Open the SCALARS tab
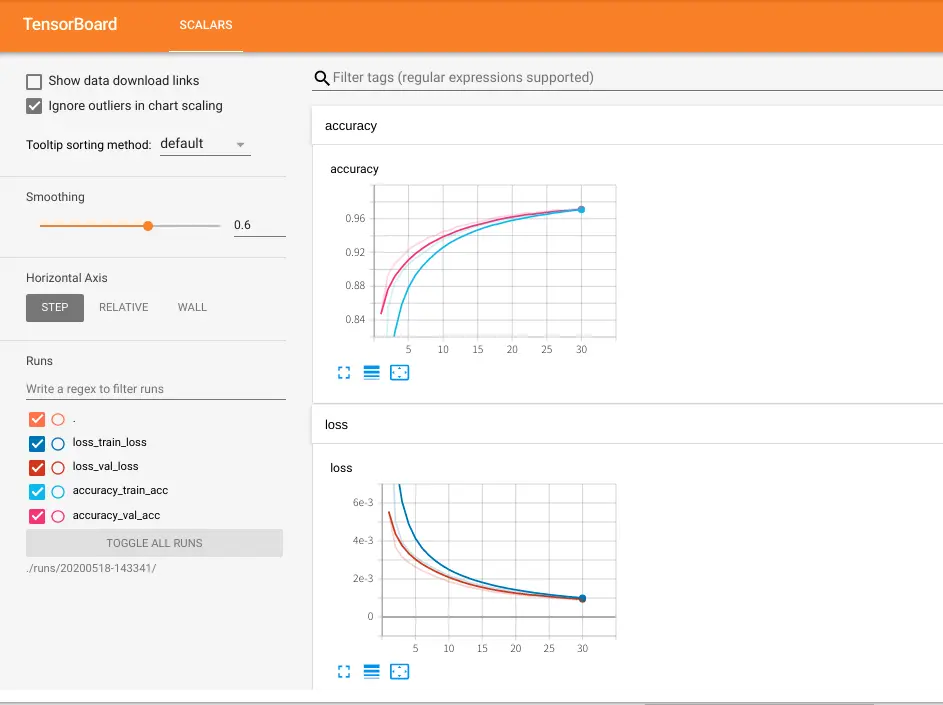The height and width of the screenshot is (705, 943). point(206,25)
